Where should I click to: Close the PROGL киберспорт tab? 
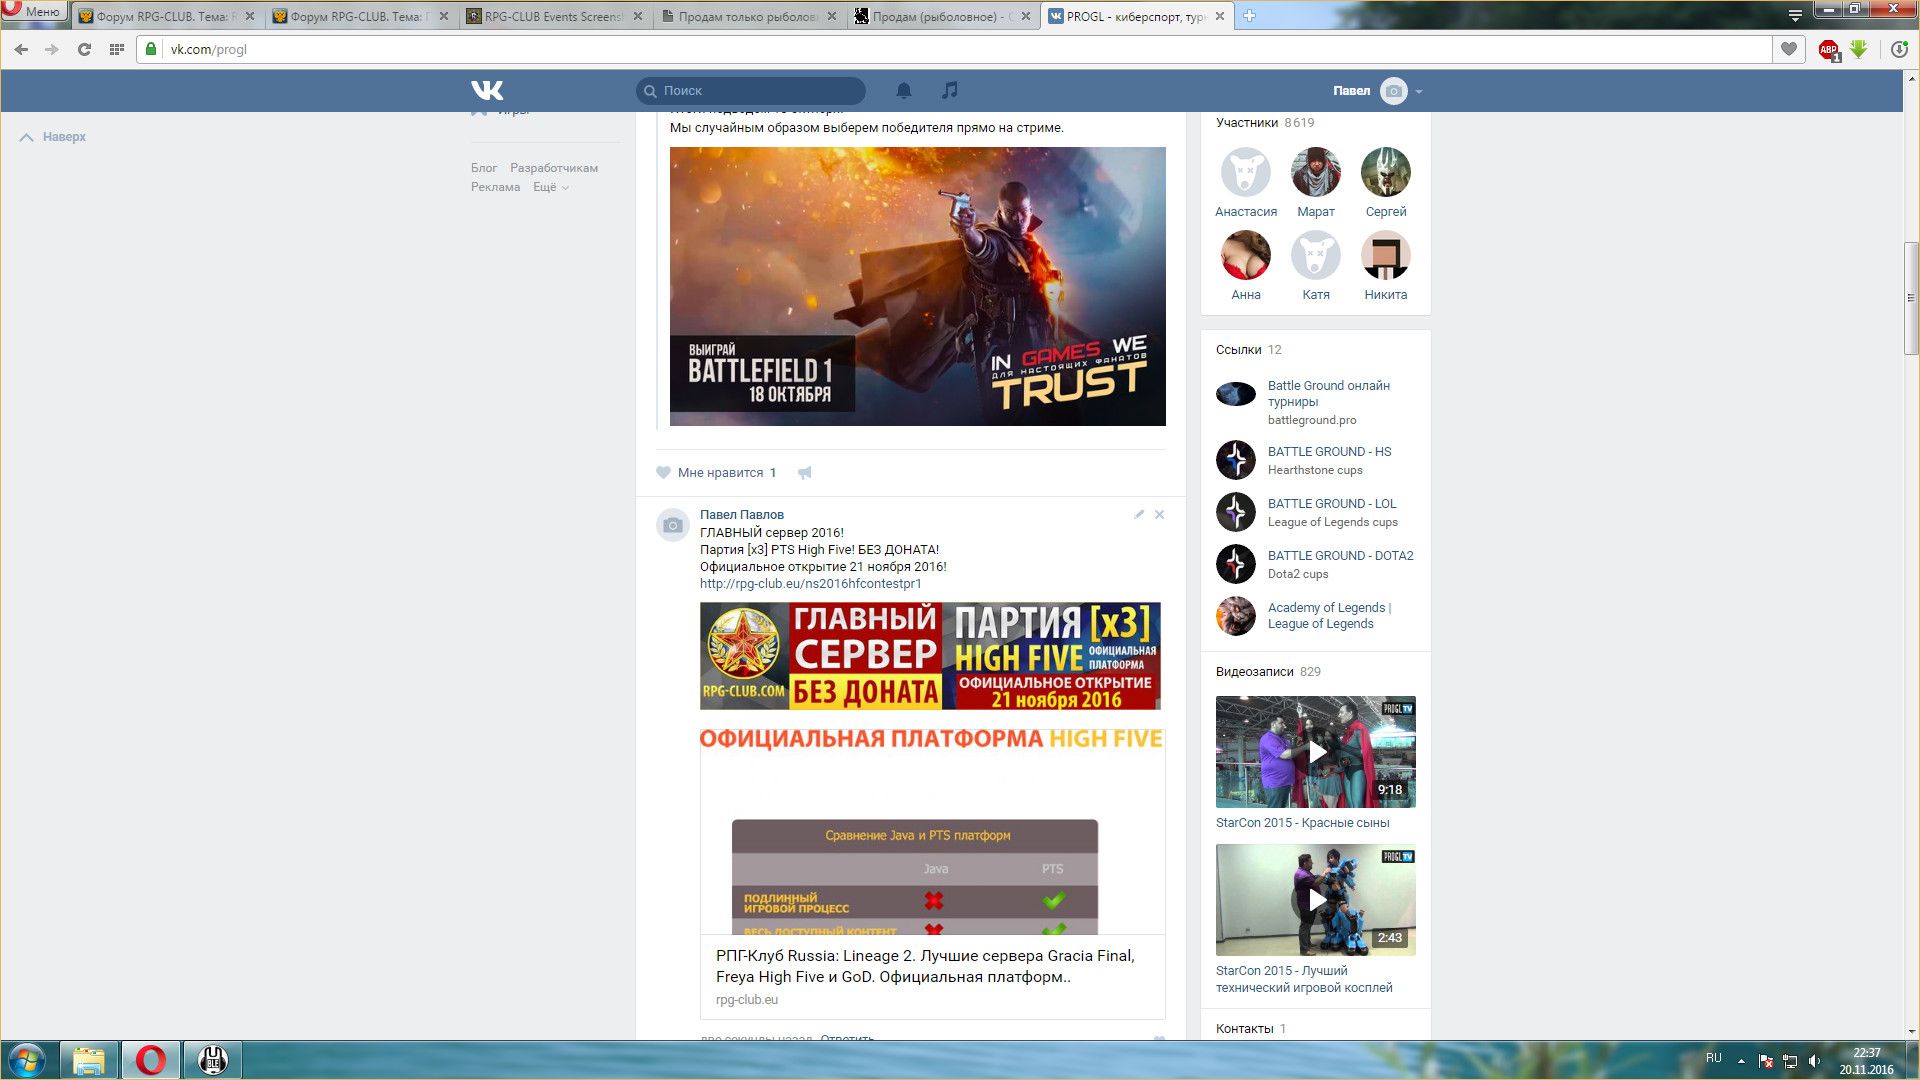[1220, 16]
